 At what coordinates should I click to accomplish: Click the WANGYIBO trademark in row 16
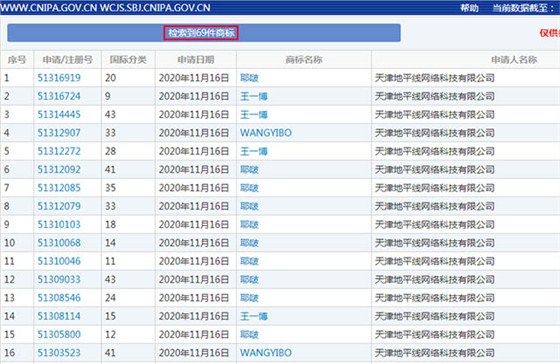[266, 353]
